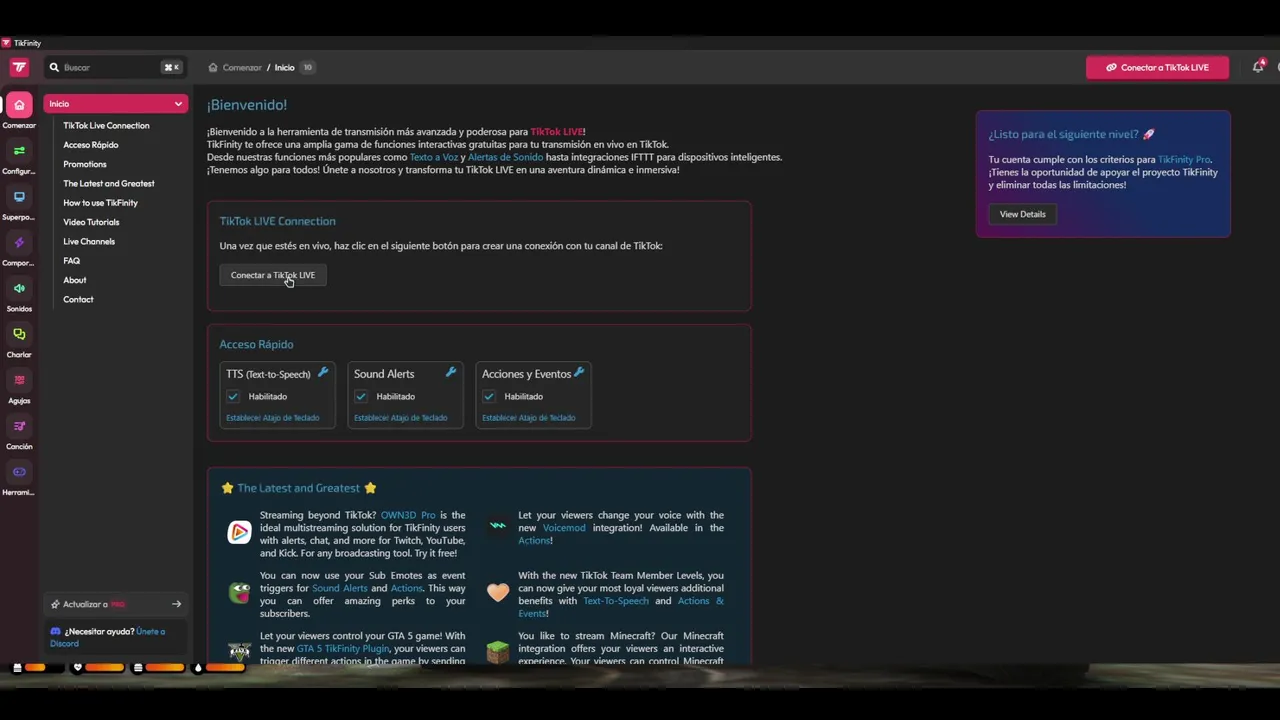Click the Actualizar a PRO arrow
Image resolution: width=1280 pixels, height=720 pixels.
click(x=176, y=604)
